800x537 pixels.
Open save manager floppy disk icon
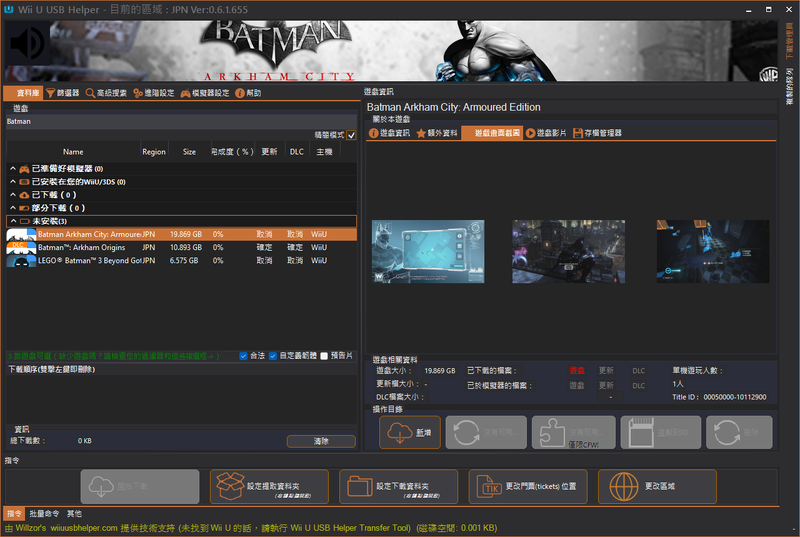coord(578,133)
